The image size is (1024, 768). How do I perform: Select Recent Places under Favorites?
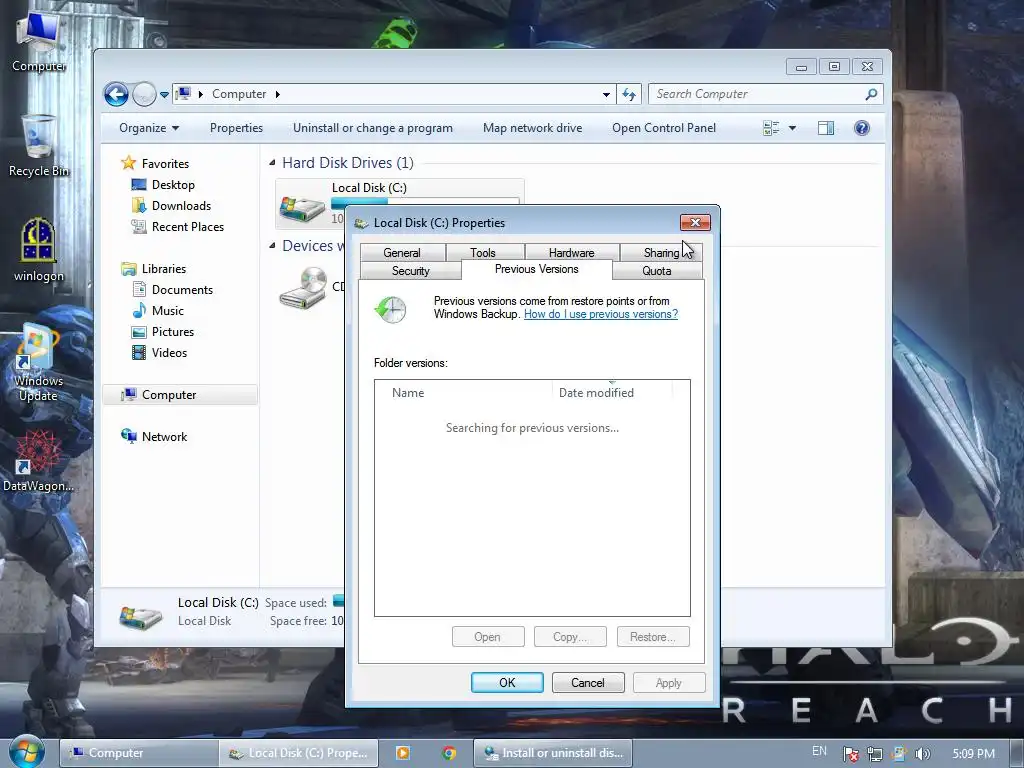178,227
